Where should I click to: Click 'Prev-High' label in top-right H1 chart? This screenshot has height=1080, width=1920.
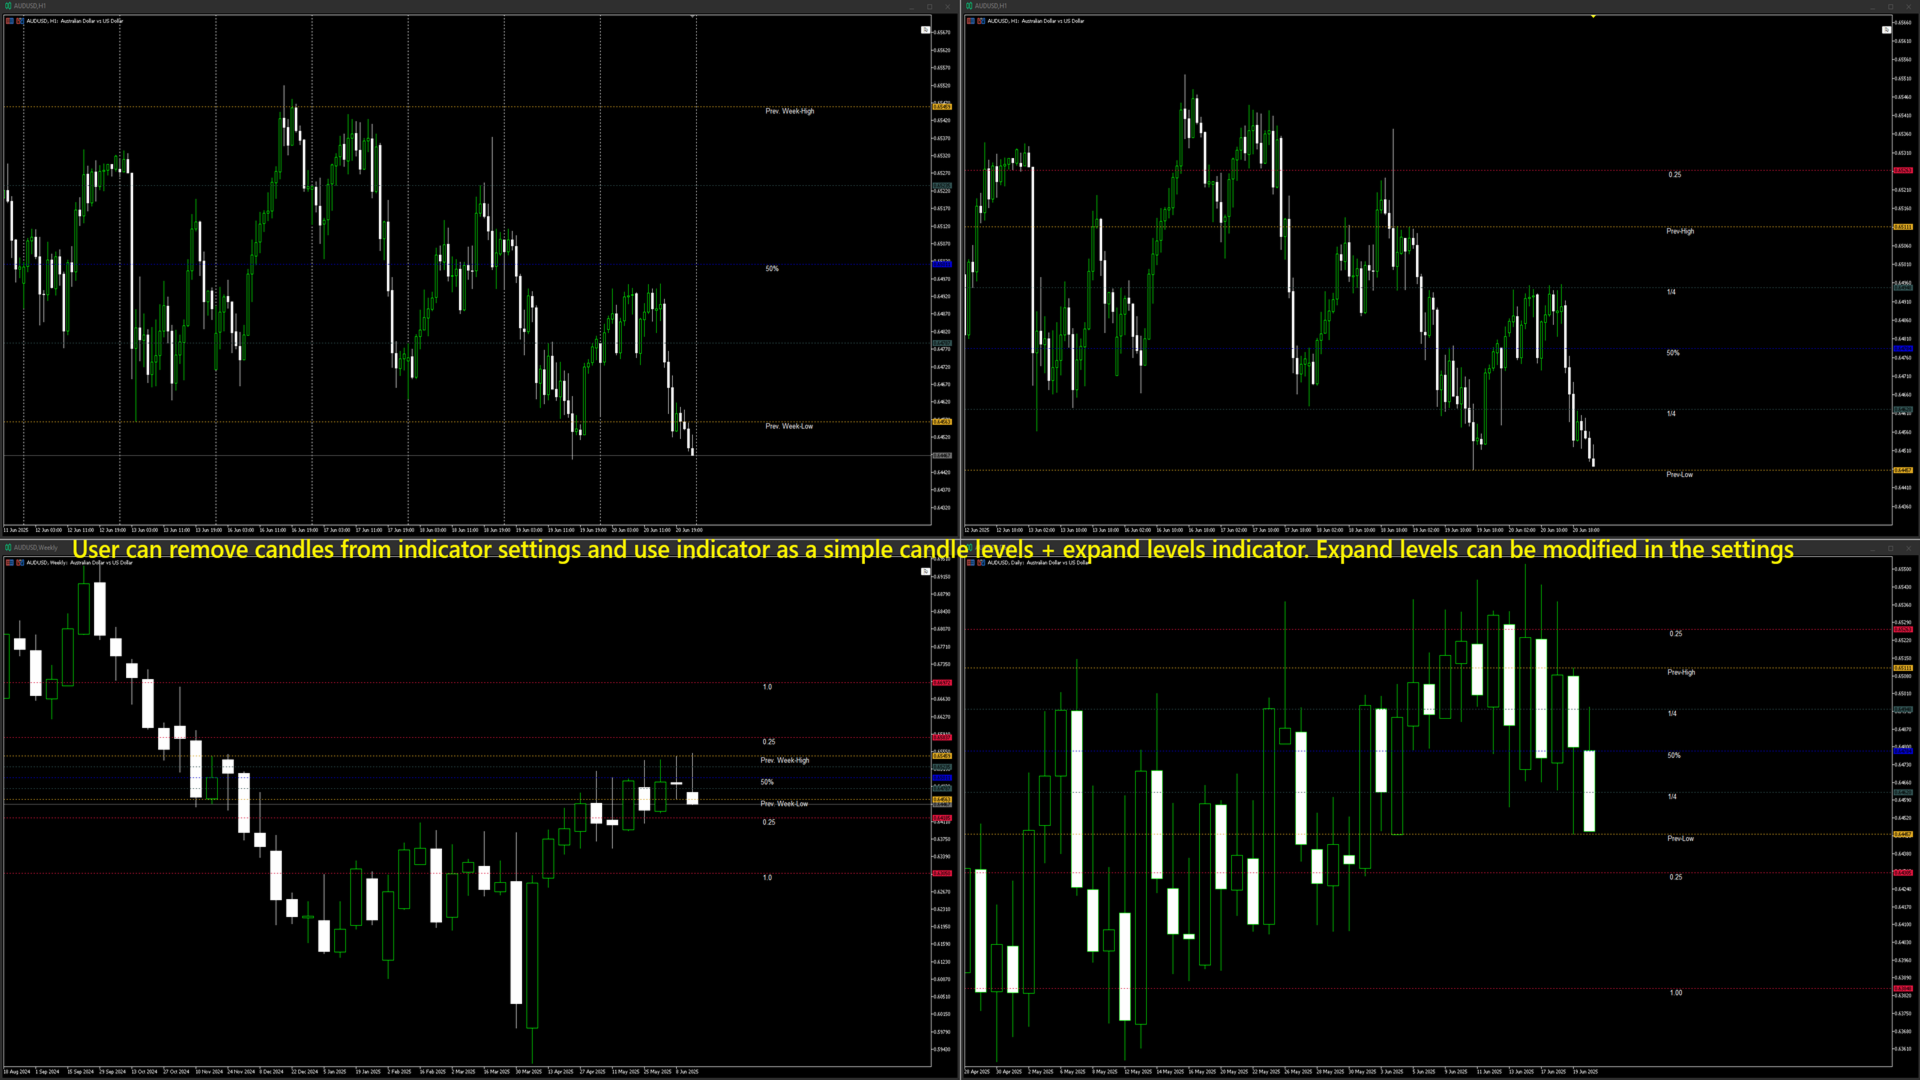[1680, 231]
